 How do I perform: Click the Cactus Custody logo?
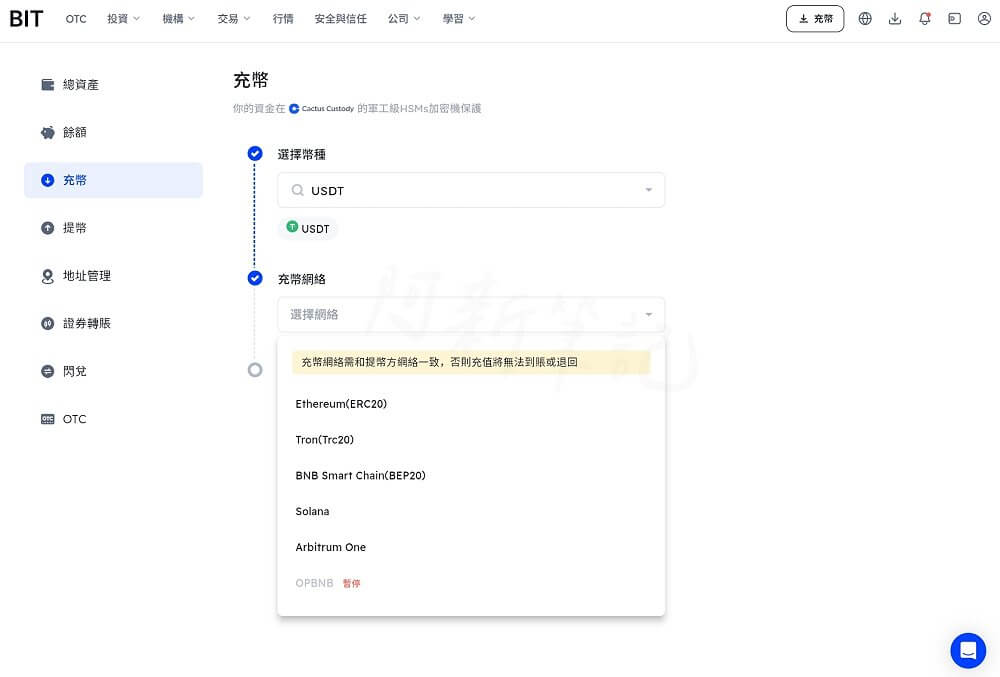[321, 108]
